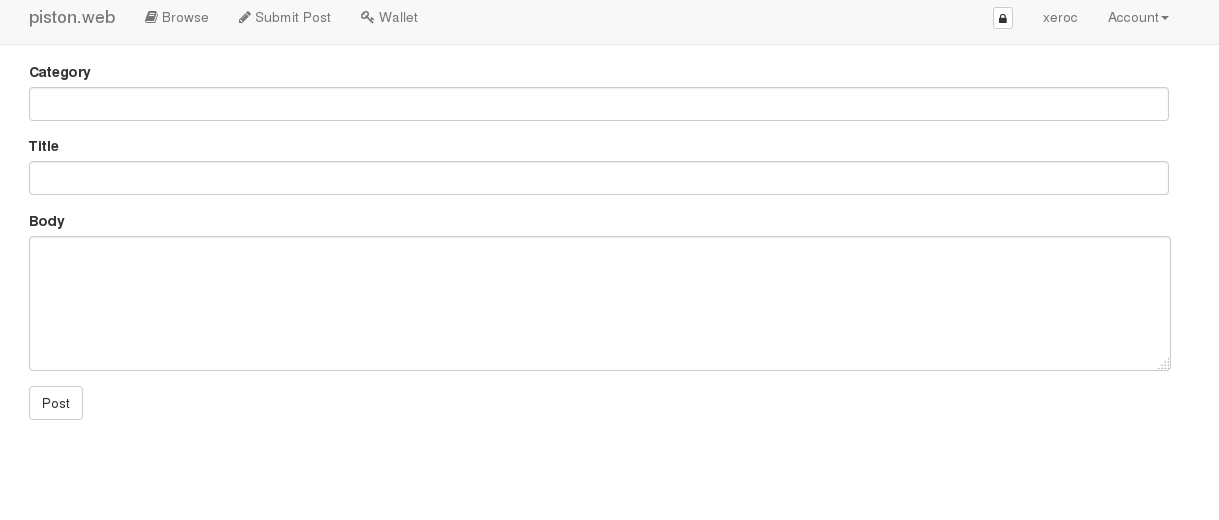Image resolution: width=1219 pixels, height=520 pixels.
Task: Focus the Title input field
Action: click(x=599, y=178)
